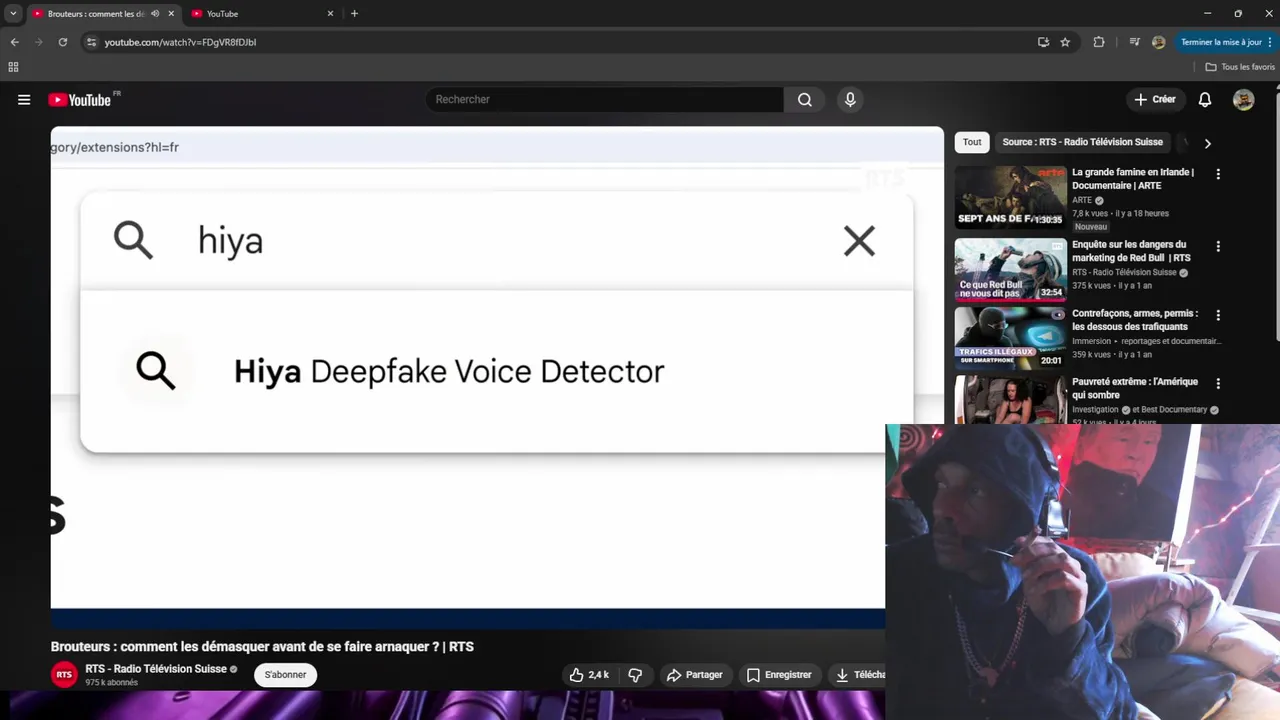The width and height of the screenshot is (1280, 720).
Task: Click the Enregistrer save button
Action: [779, 675]
